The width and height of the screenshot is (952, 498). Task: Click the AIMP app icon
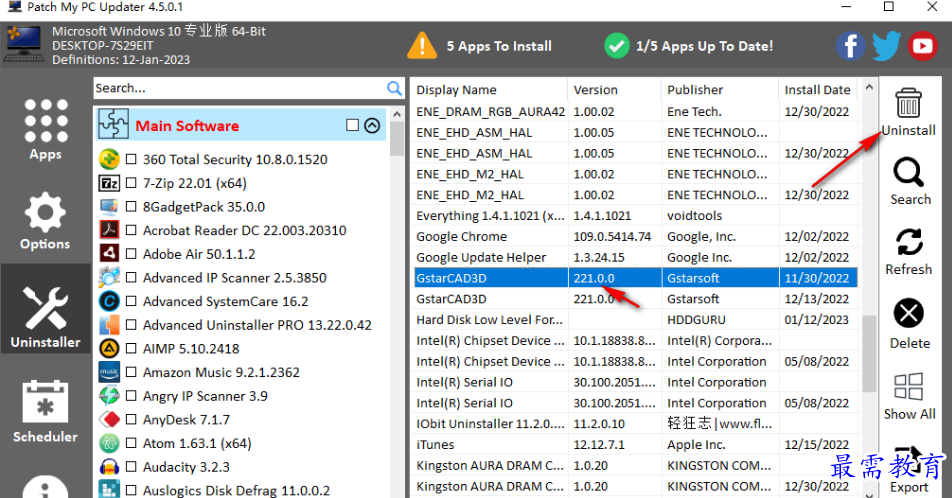109,349
